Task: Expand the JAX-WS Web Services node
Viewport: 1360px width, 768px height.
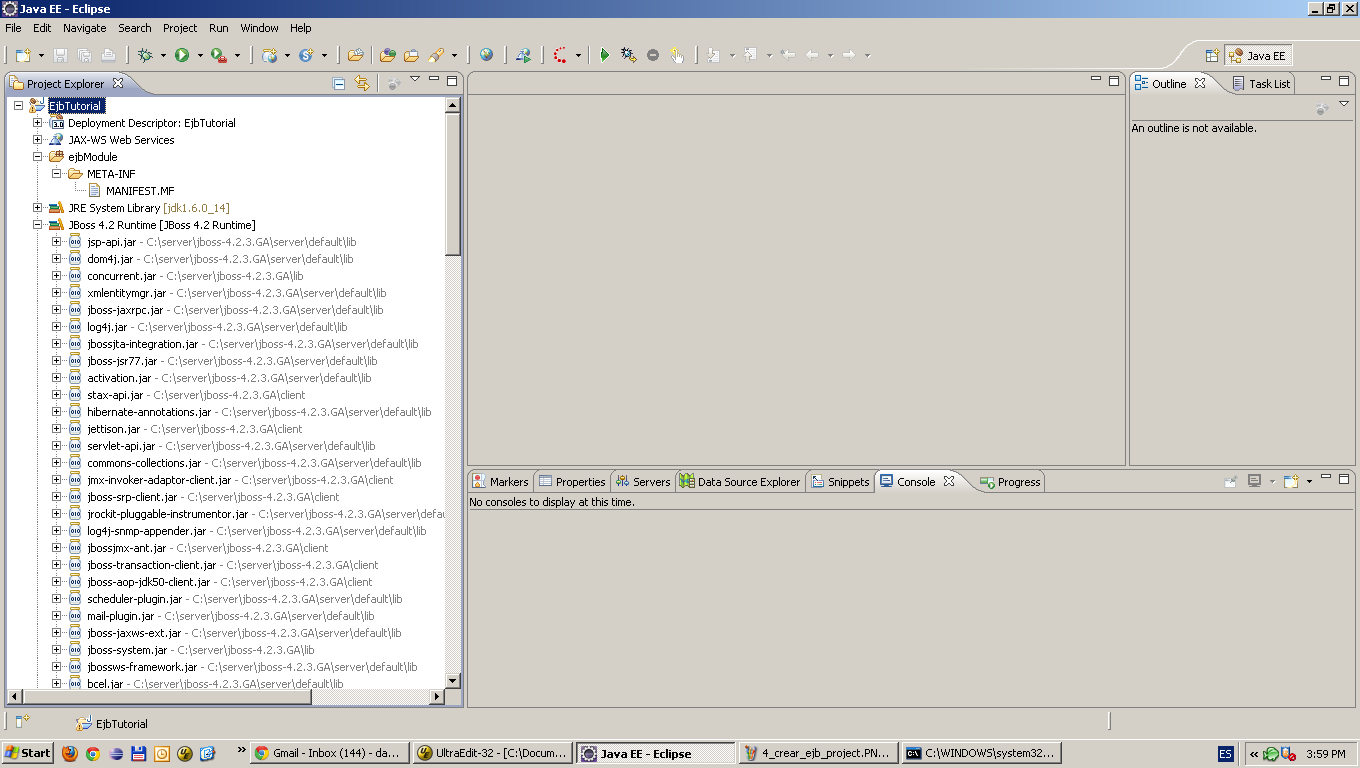Action: pos(37,140)
